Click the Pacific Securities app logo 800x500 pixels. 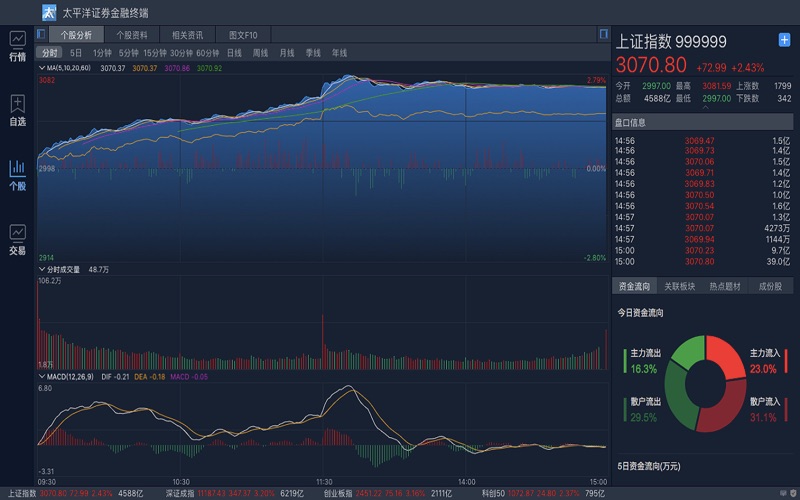[x=49, y=13]
